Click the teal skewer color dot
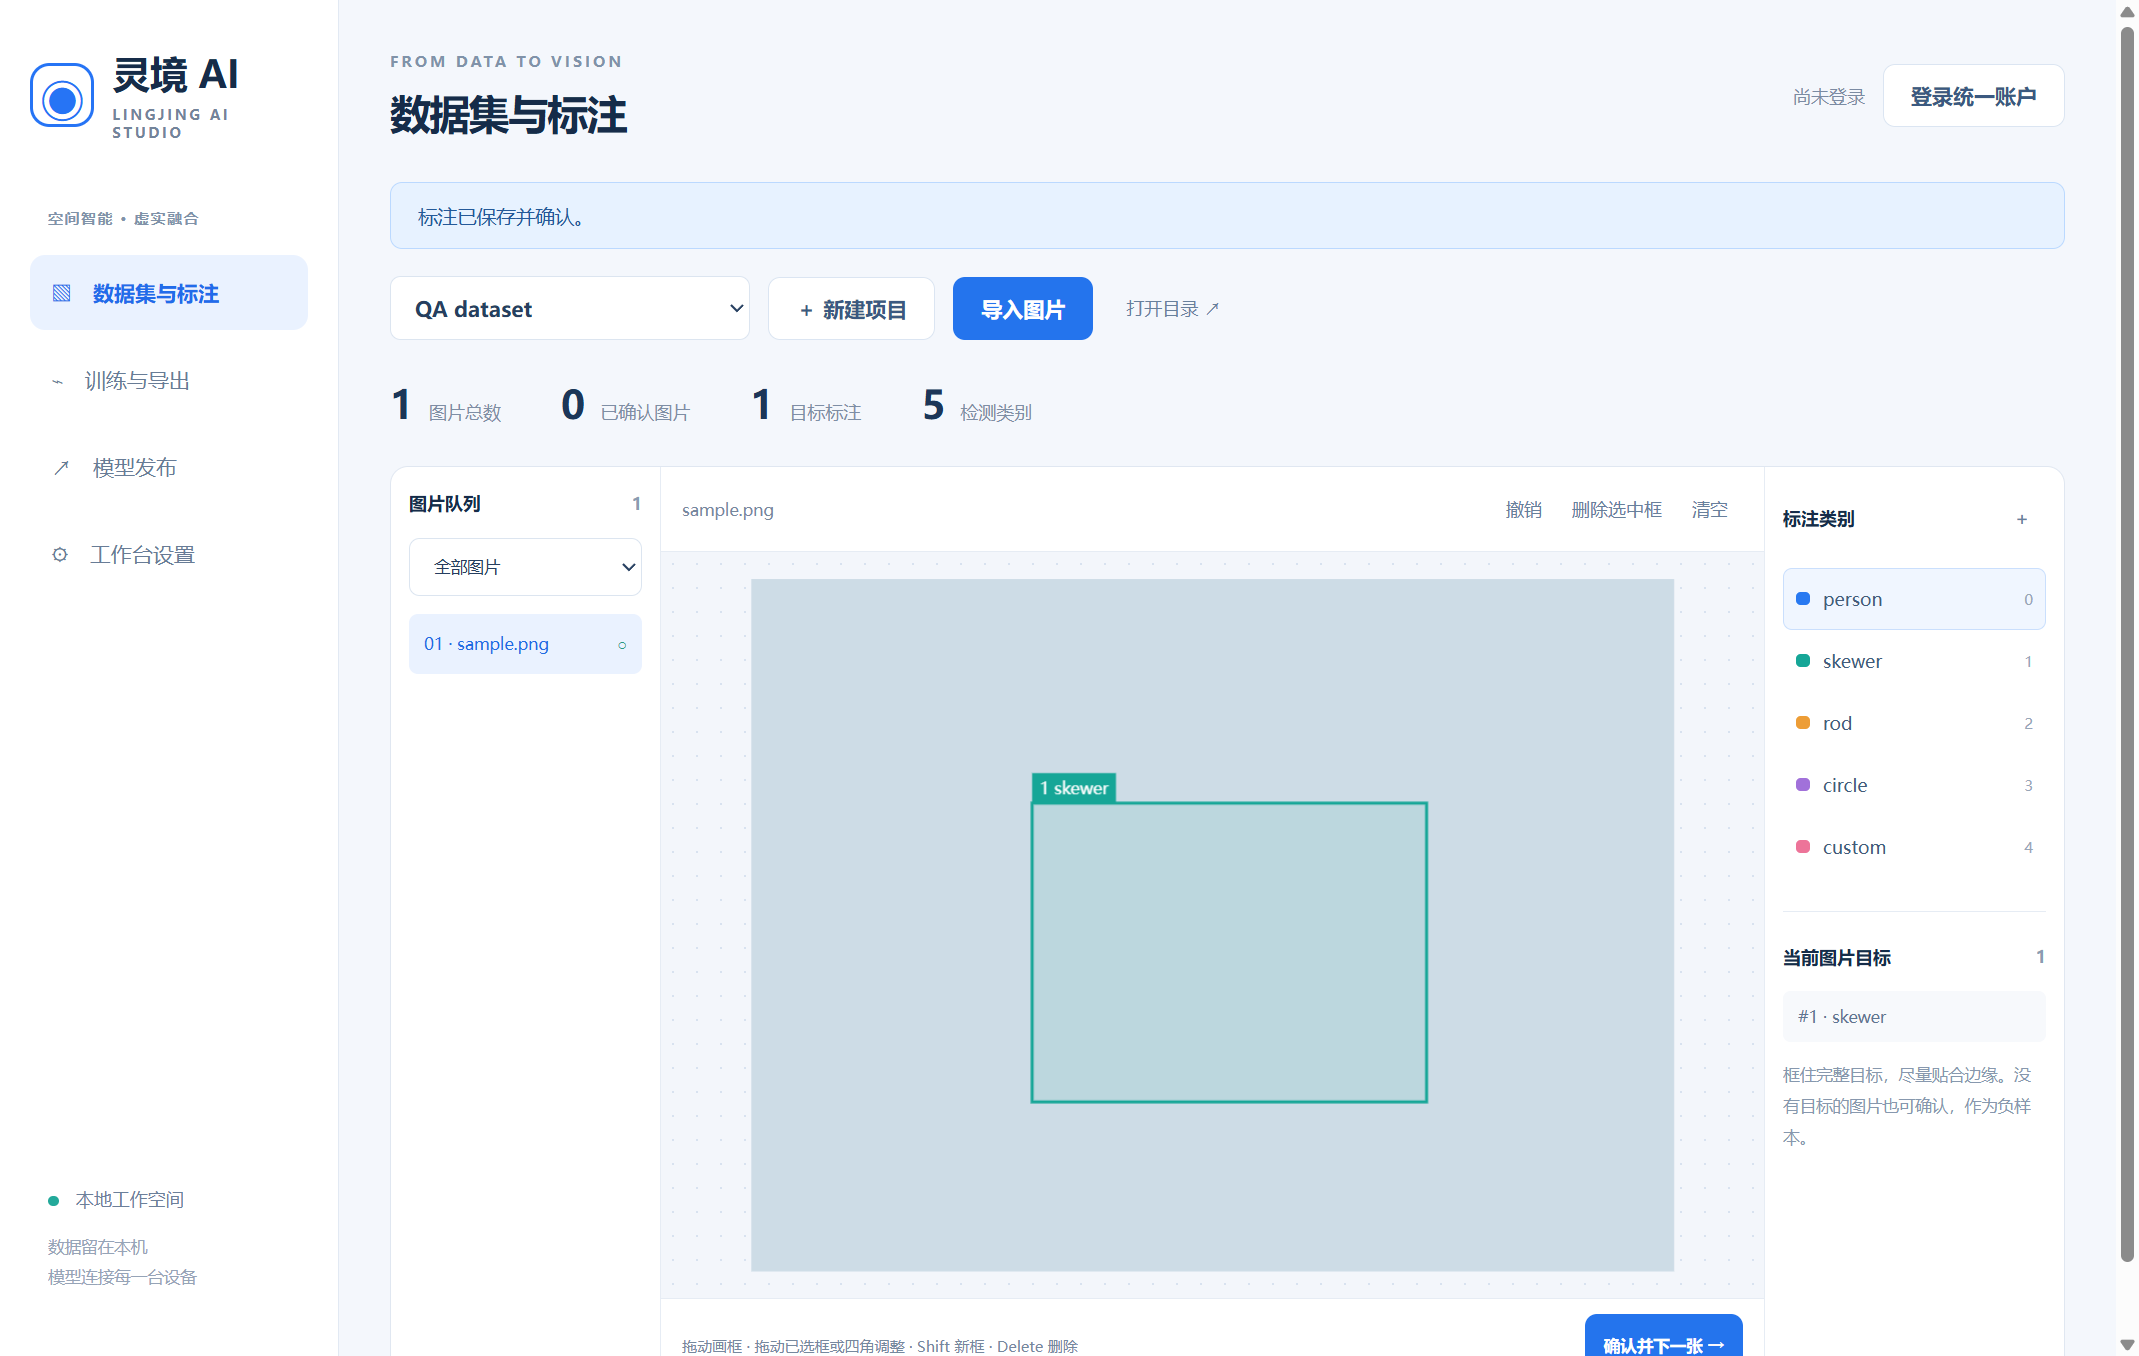Screen dimensions: 2139x1356 (1803, 661)
